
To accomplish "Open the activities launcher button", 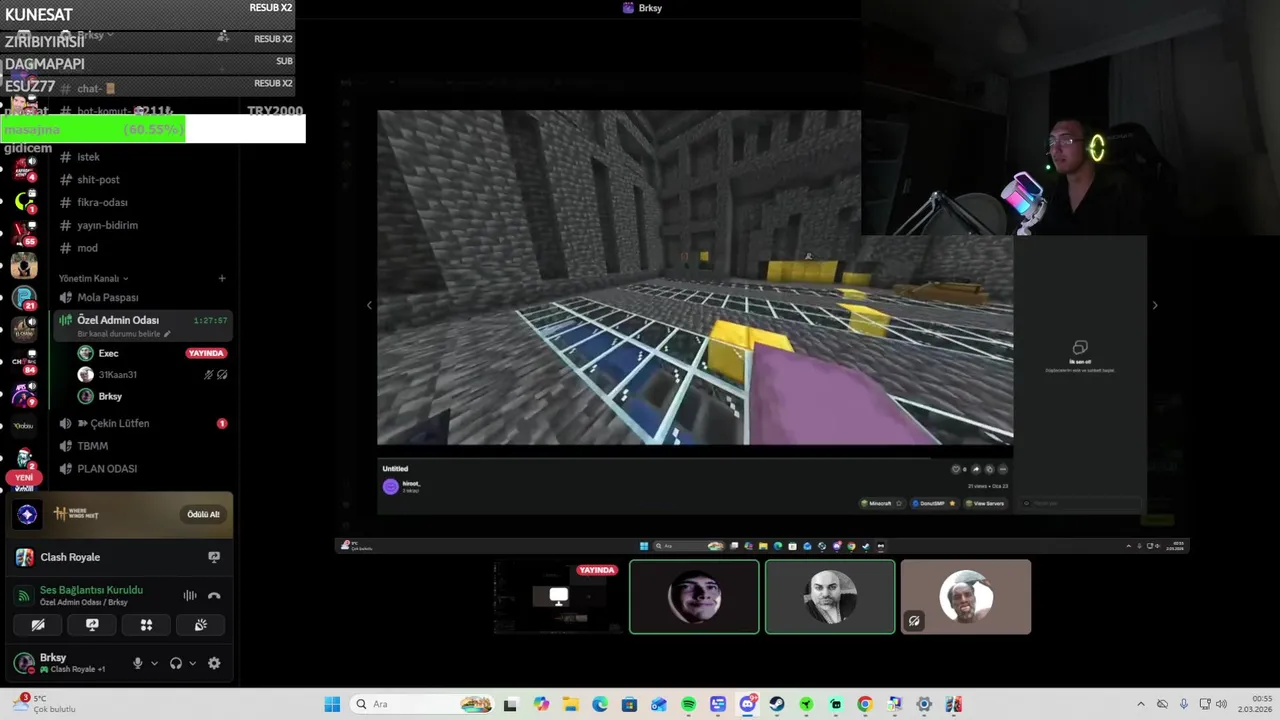I will pyautogui.click(x=146, y=625).
